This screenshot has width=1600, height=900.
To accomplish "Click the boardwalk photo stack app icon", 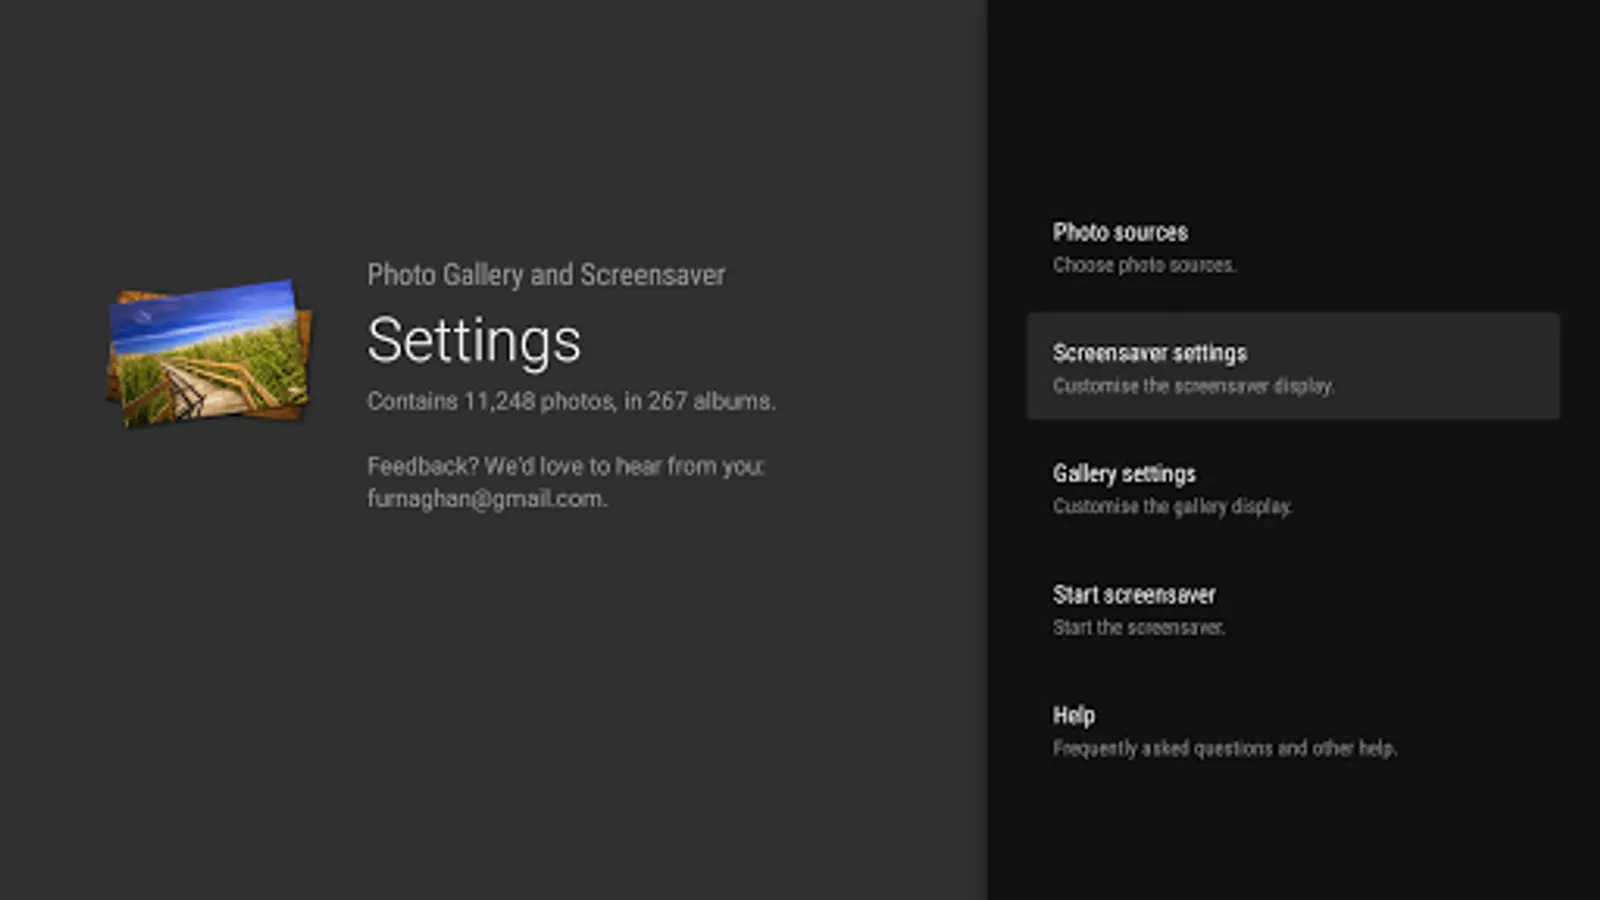I will [209, 352].
